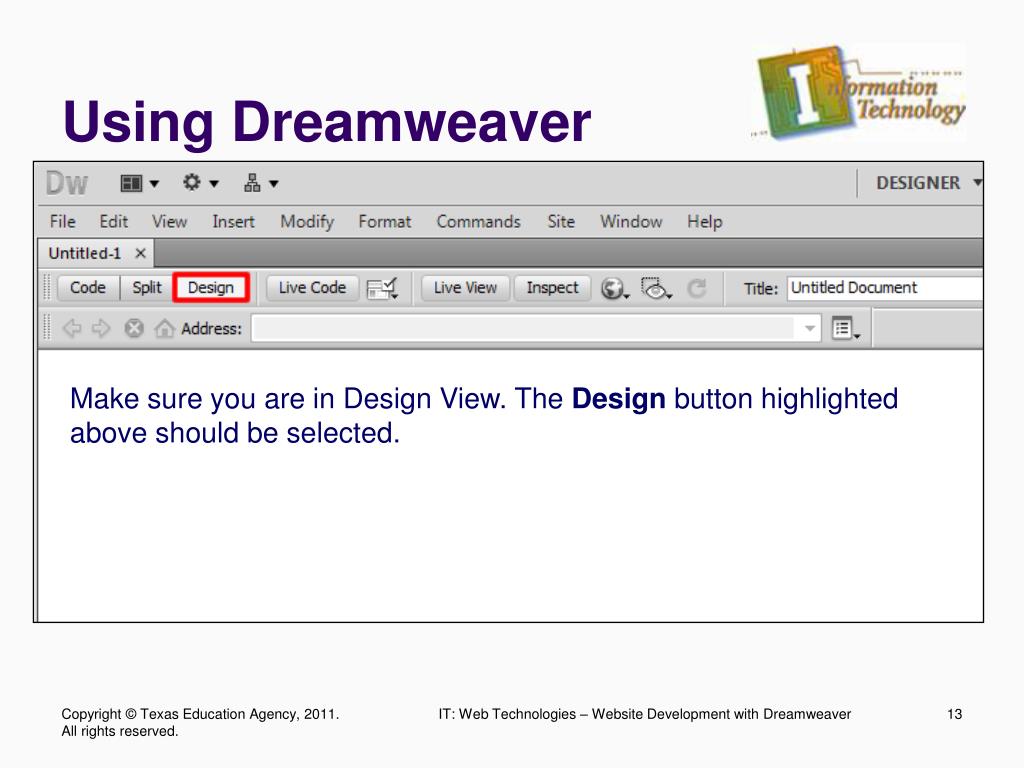This screenshot has width=1024, height=768.
Task: Open the Site management icon menu
Action: point(261,184)
